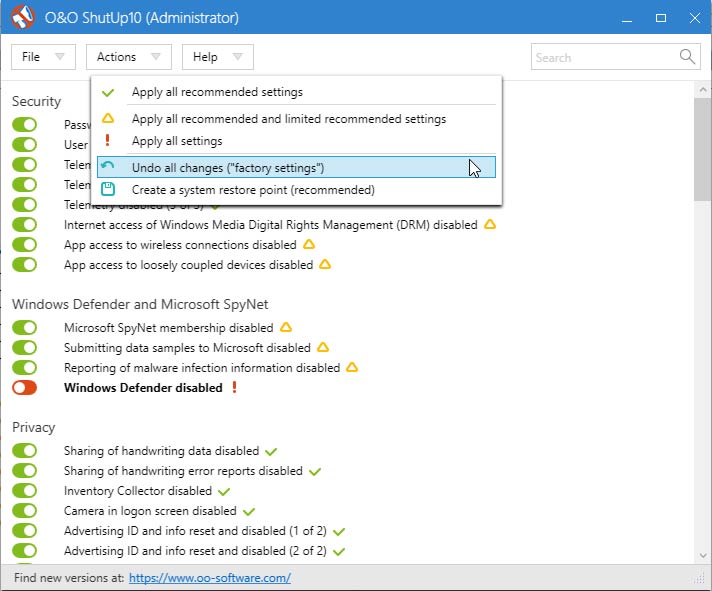Open the Help dropdown menu
Image resolution: width=712 pixels, height=591 pixels.
pyautogui.click(x=218, y=57)
